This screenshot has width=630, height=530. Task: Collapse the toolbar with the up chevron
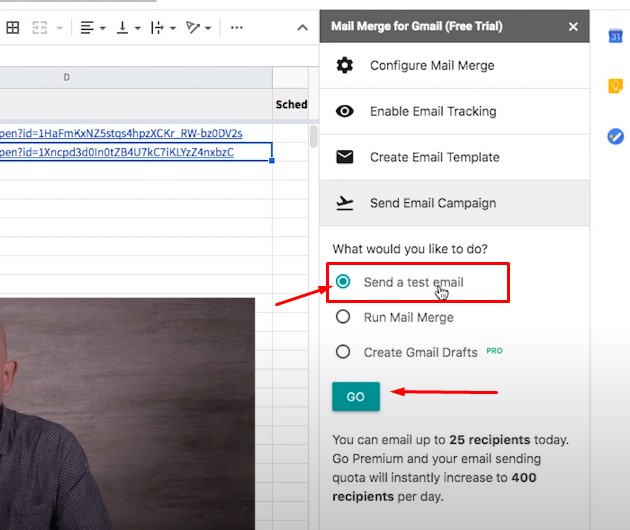pyautogui.click(x=303, y=28)
